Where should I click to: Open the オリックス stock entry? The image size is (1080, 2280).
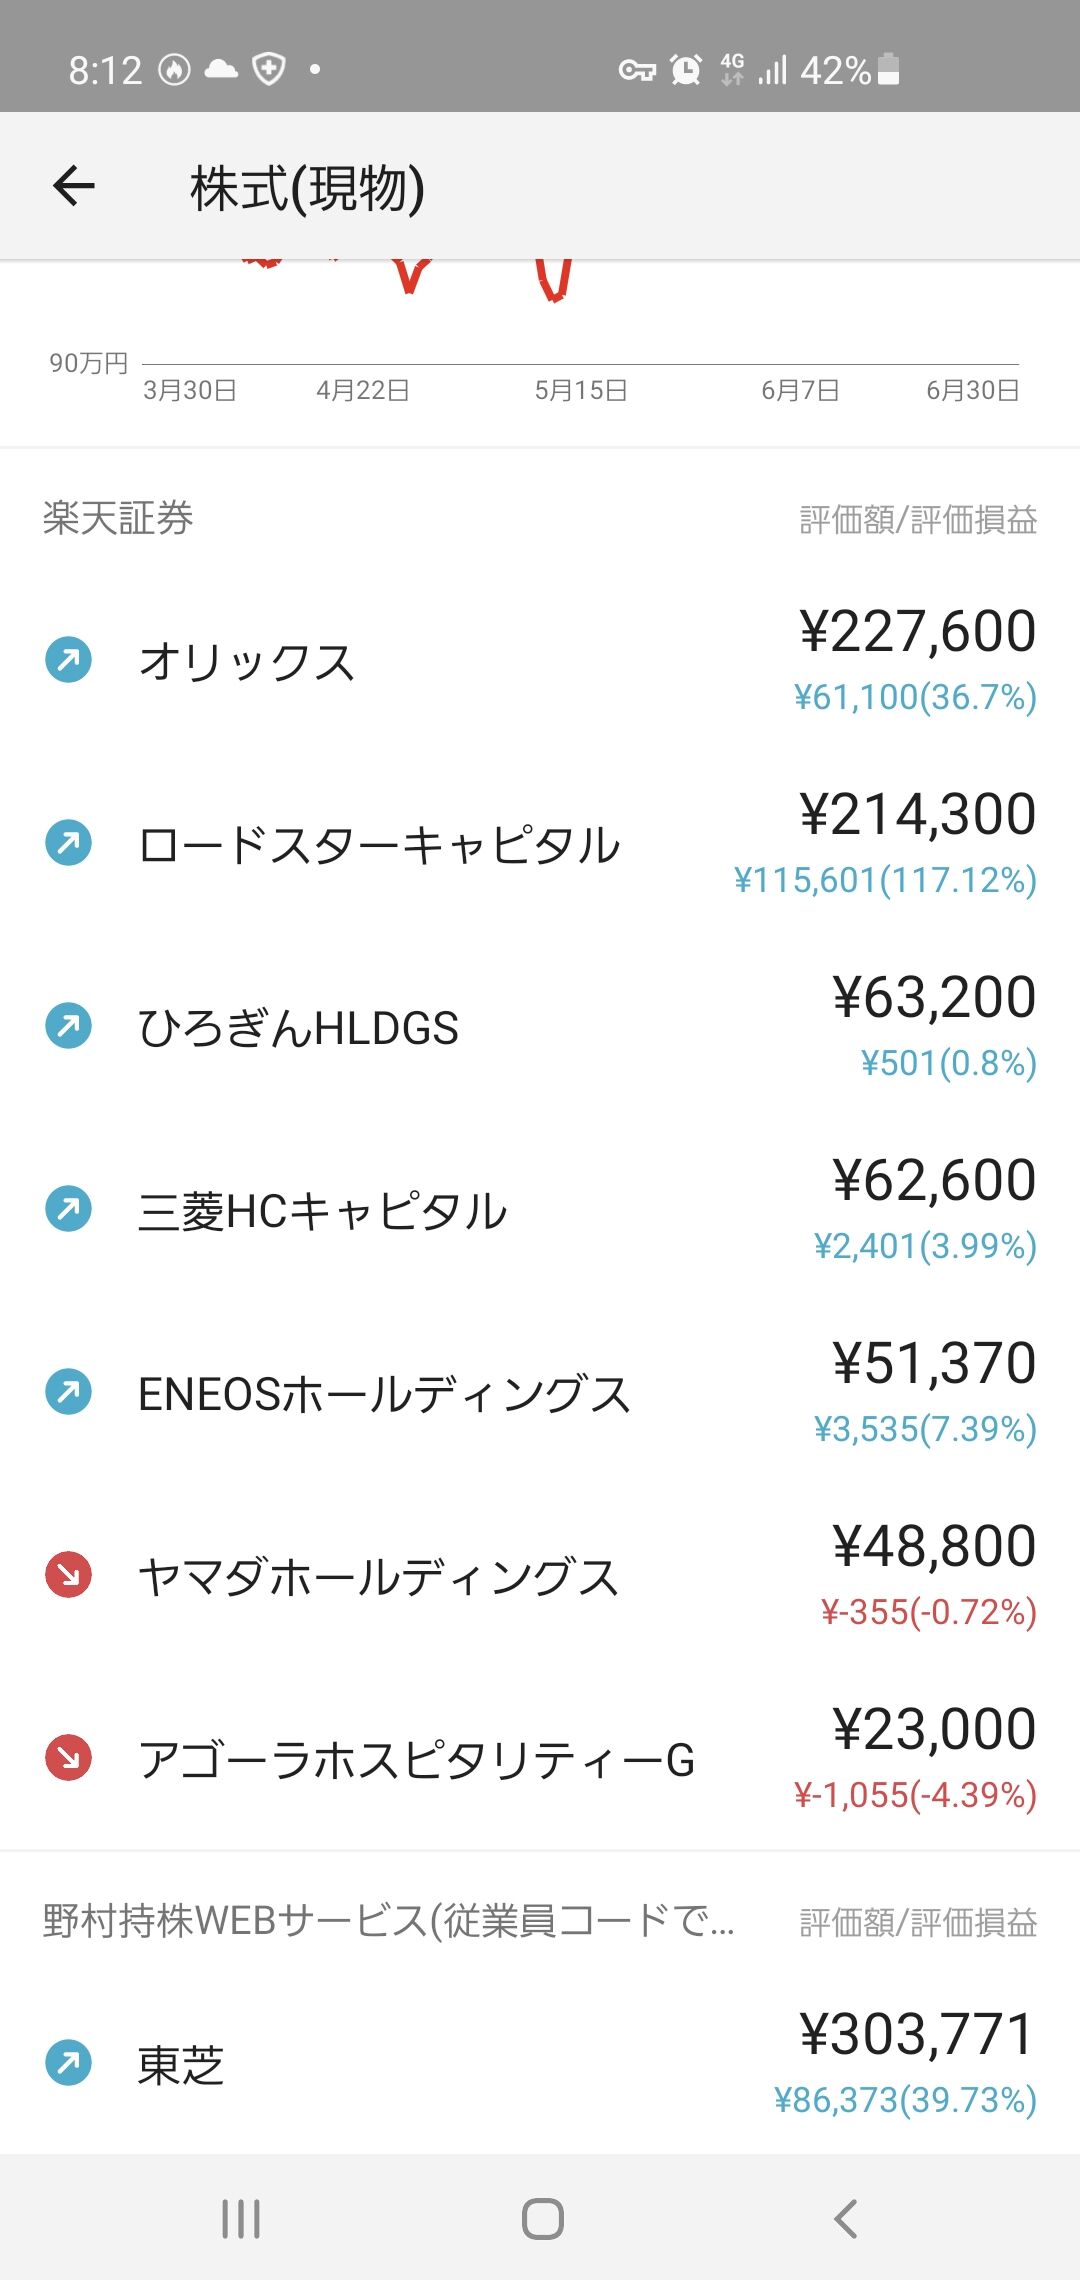(247, 662)
